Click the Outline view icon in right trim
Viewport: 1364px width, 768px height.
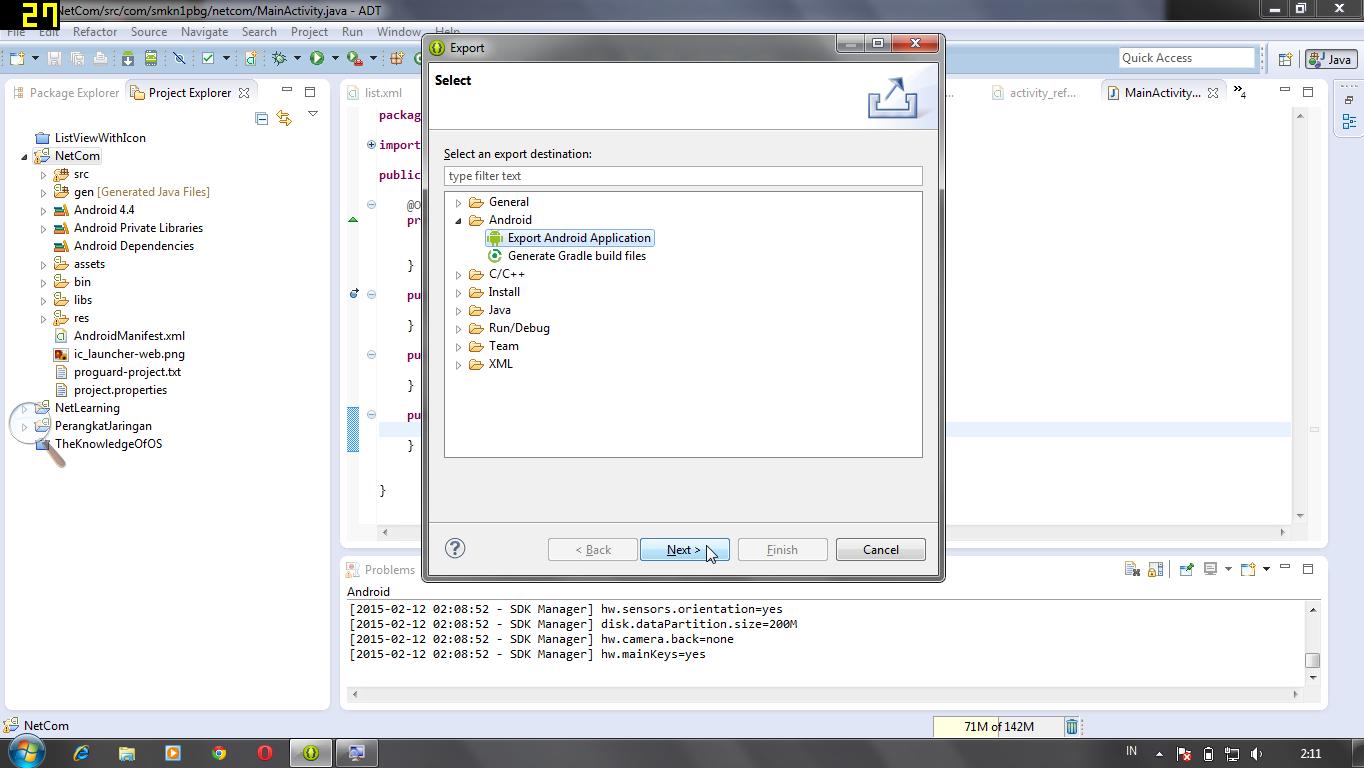pyautogui.click(x=1349, y=122)
